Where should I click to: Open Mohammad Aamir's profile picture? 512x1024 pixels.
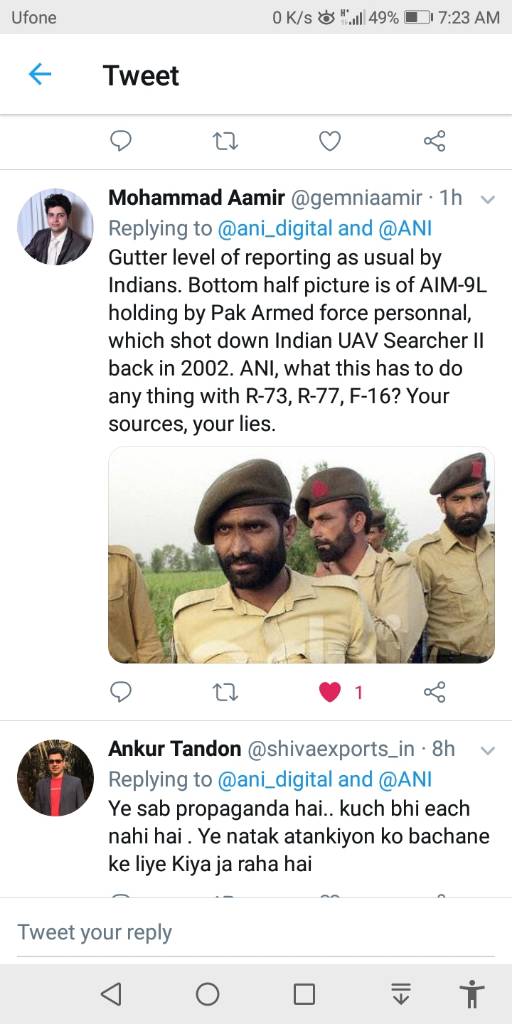click(x=56, y=227)
